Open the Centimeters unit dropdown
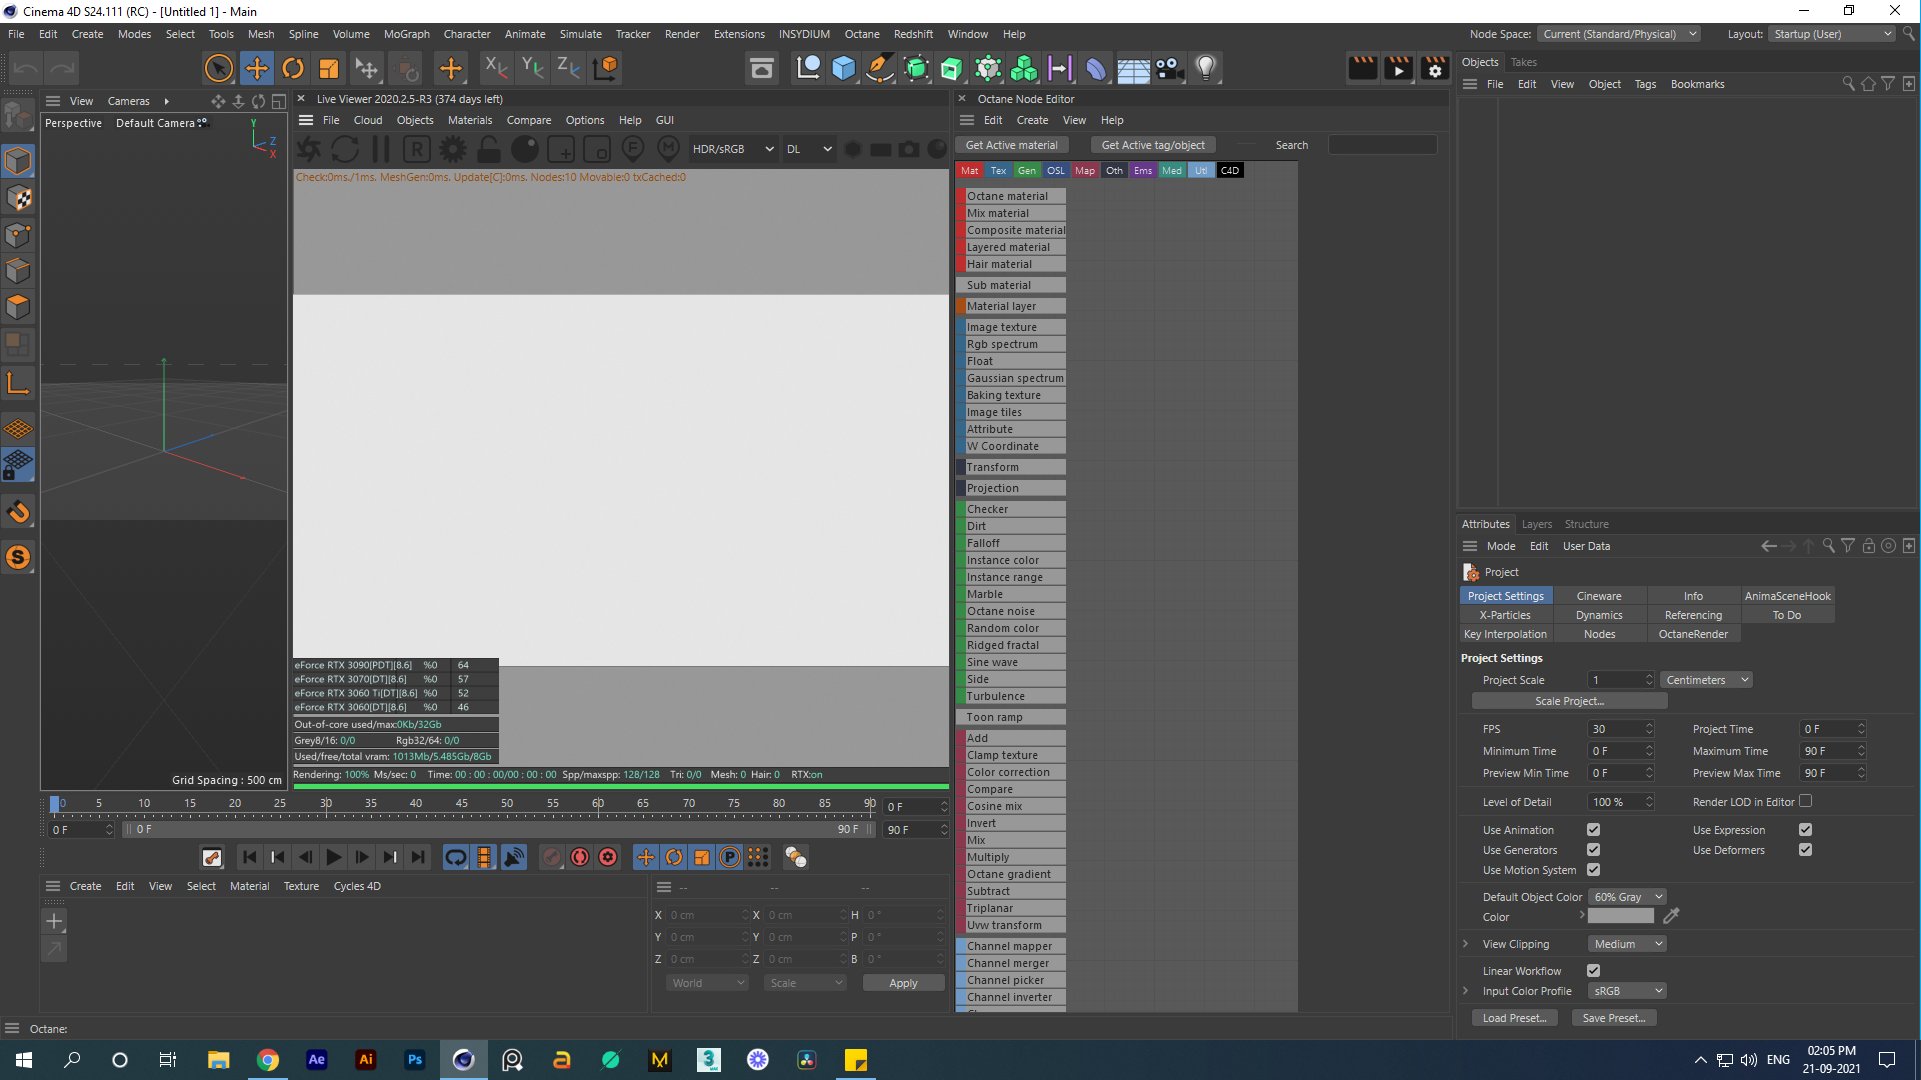This screenshot has width=1921, height=1080. (1706, 680)
